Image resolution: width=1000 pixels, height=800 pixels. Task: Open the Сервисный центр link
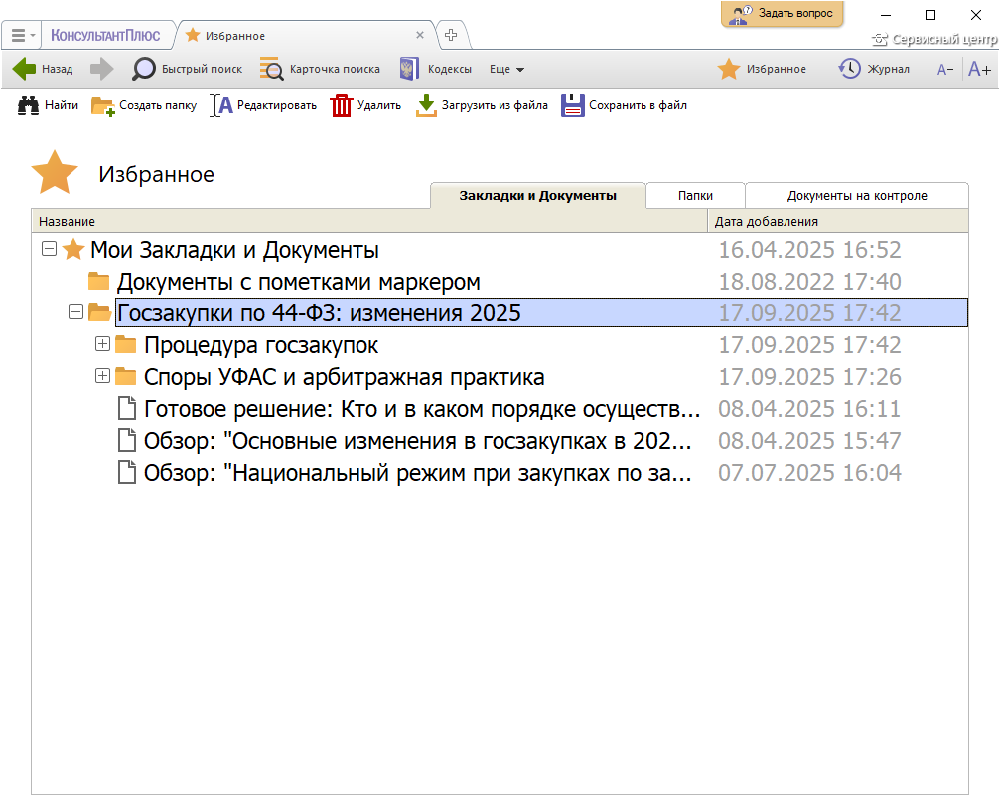click(x=934, y=40)
